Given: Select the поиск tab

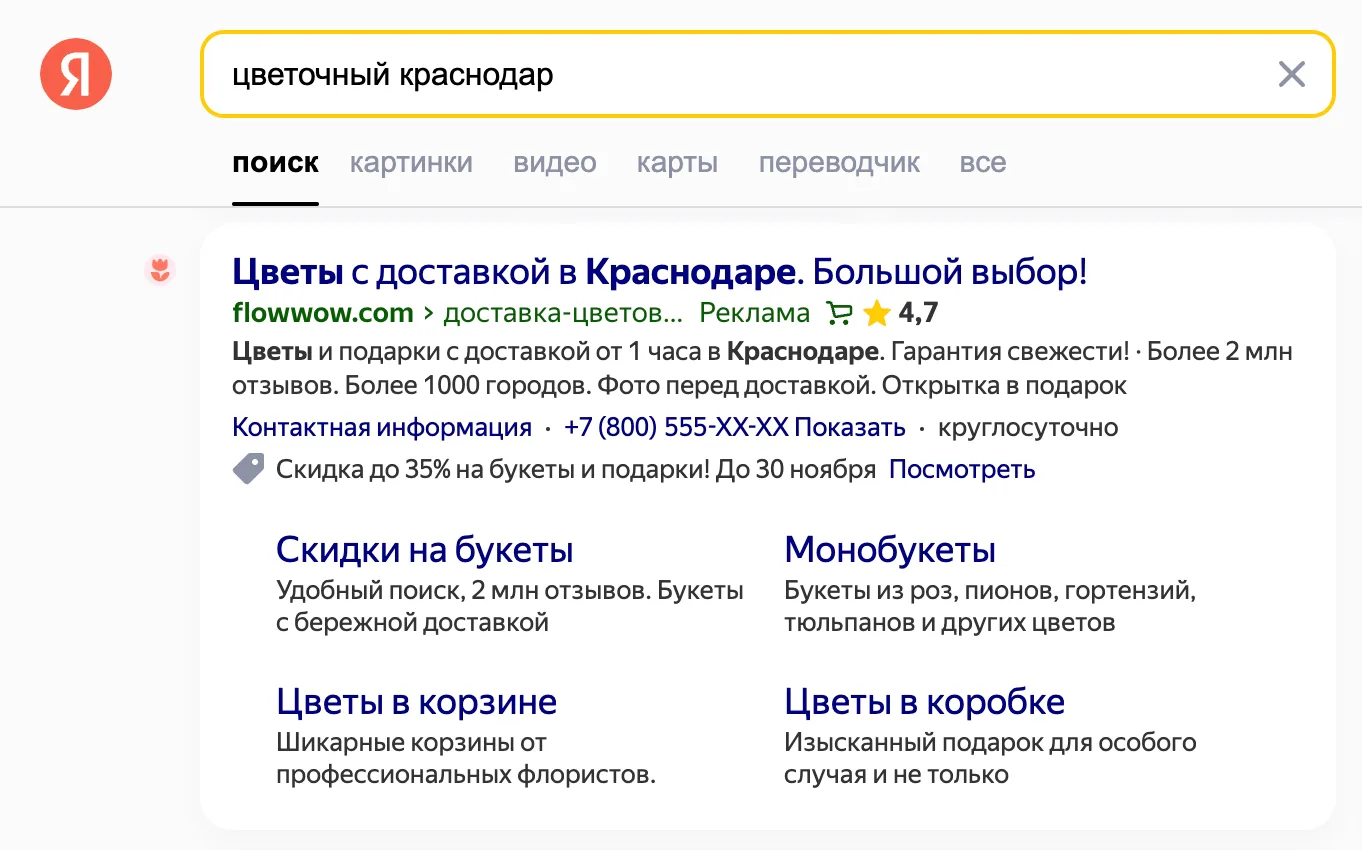Looking at the screenshot, I should click(275, 163).
